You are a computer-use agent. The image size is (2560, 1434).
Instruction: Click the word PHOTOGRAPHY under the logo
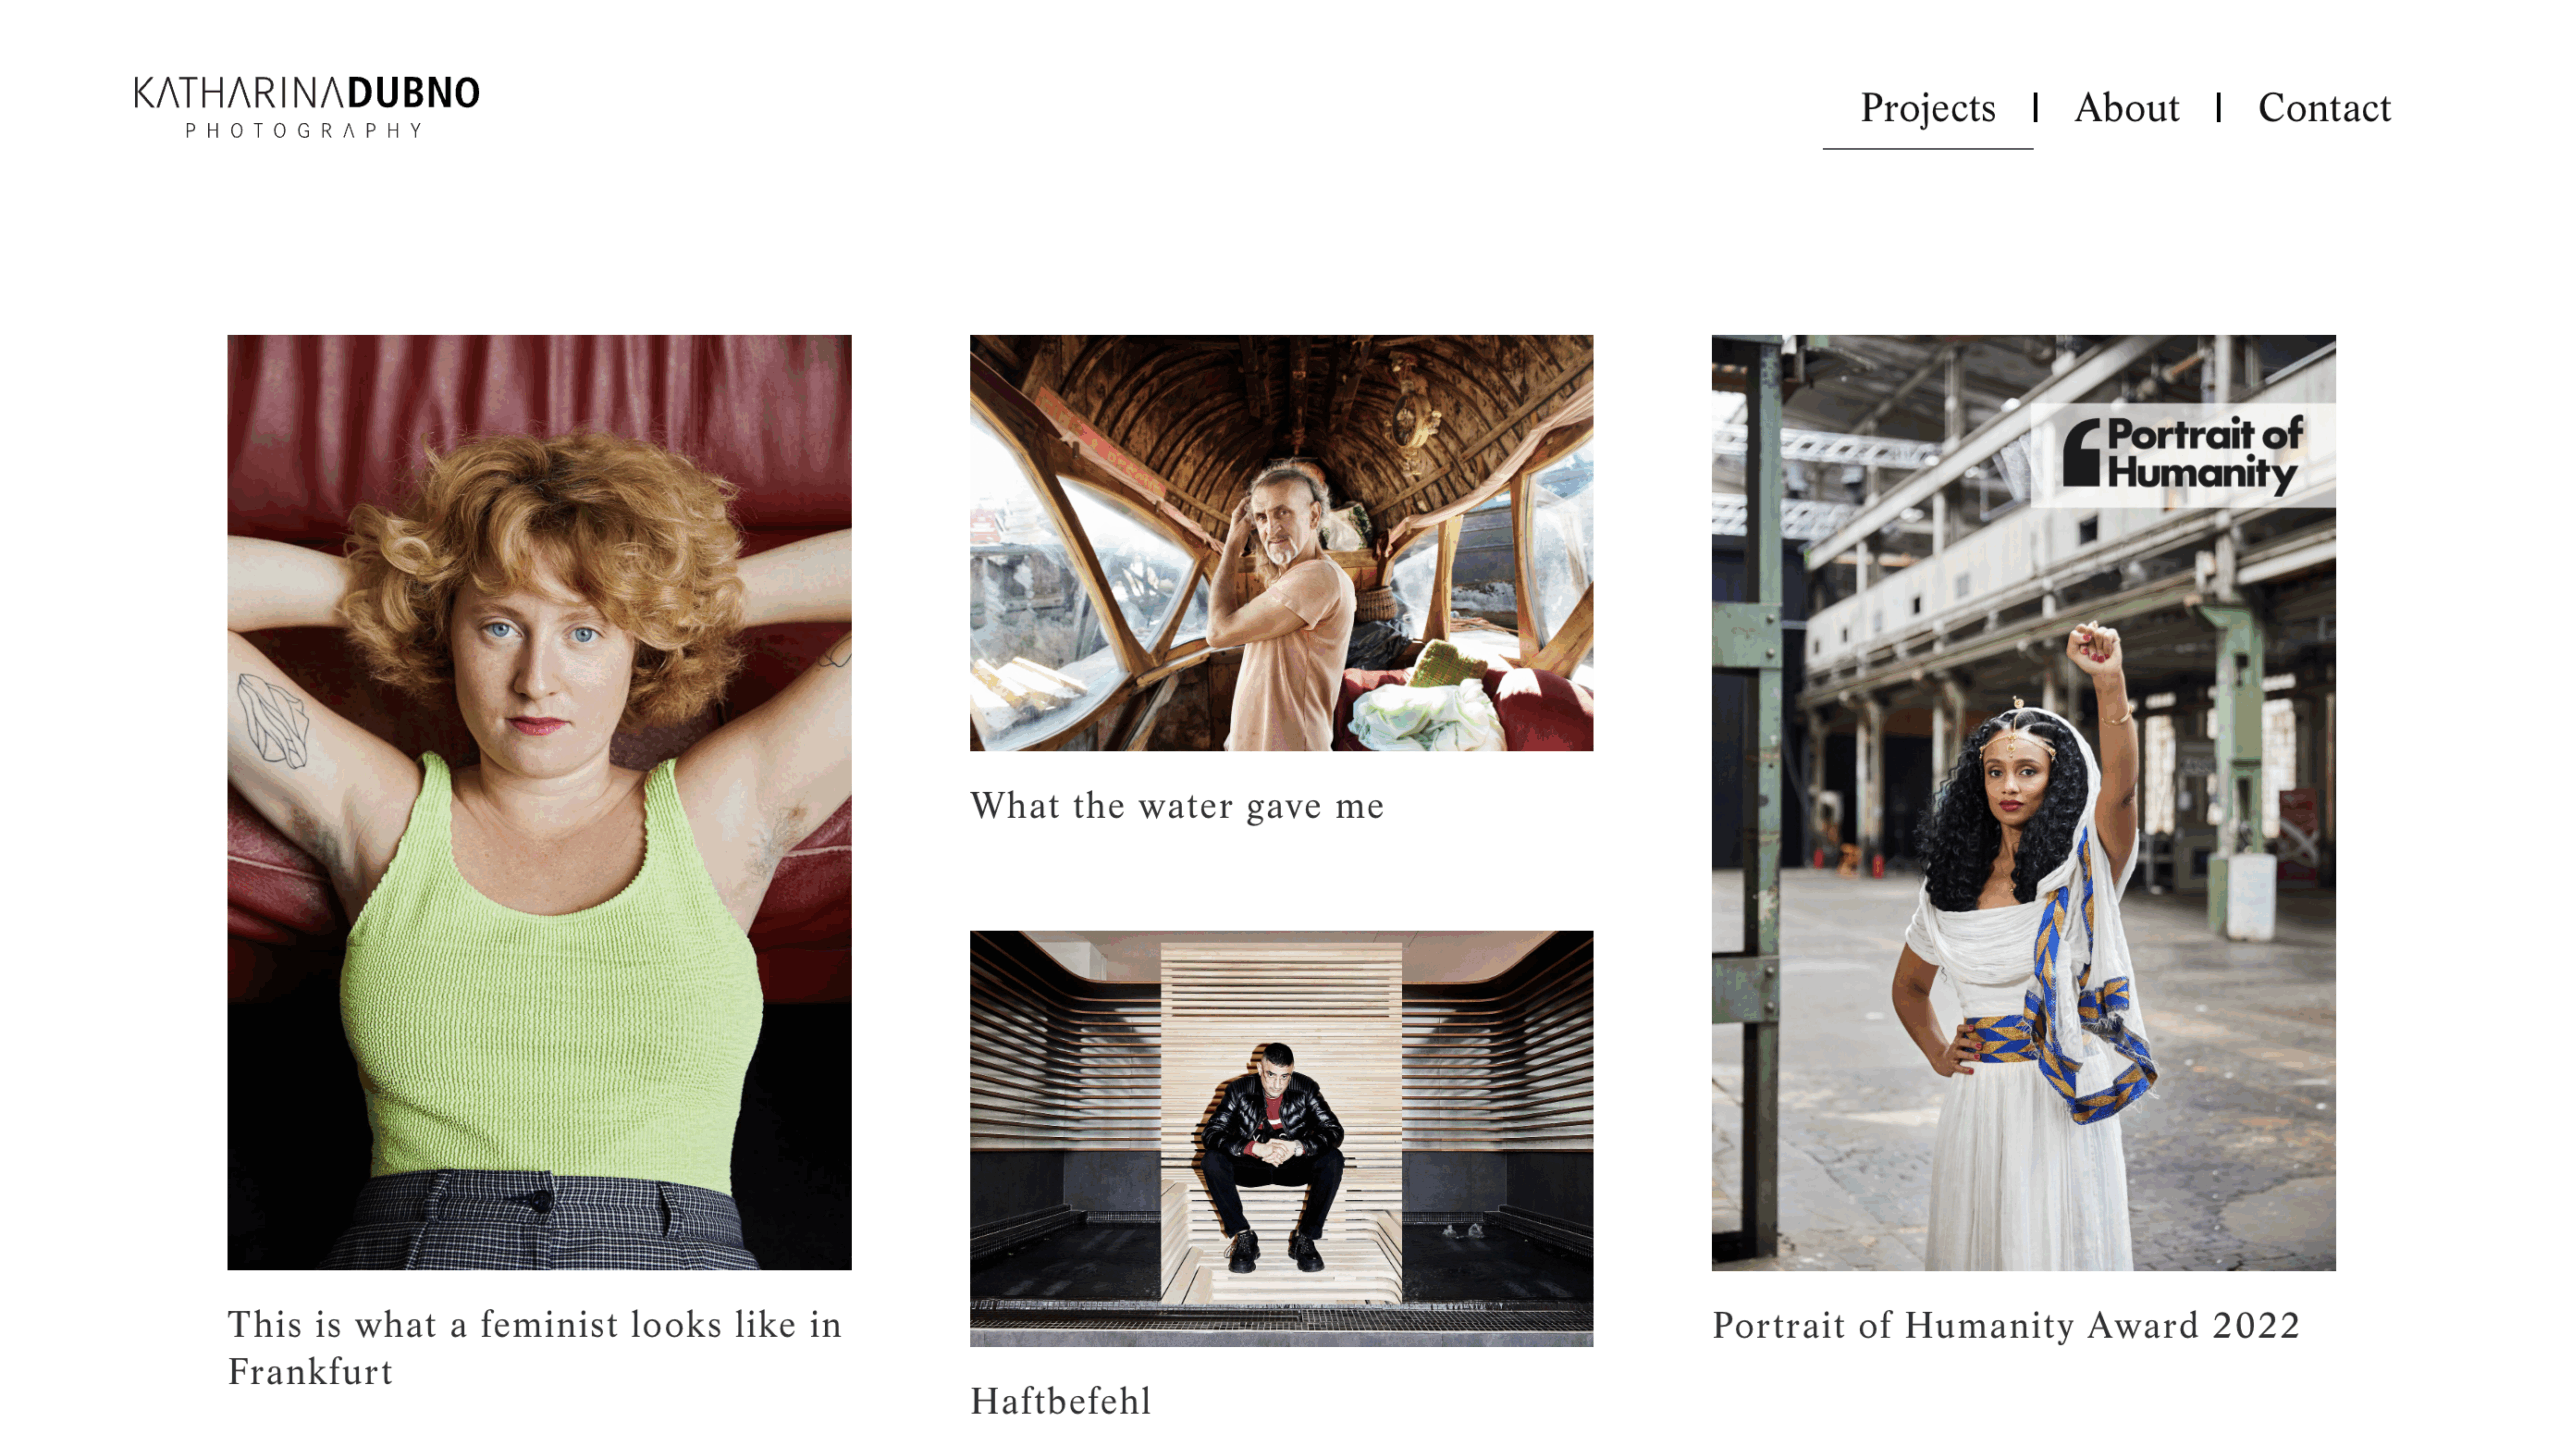304,131
